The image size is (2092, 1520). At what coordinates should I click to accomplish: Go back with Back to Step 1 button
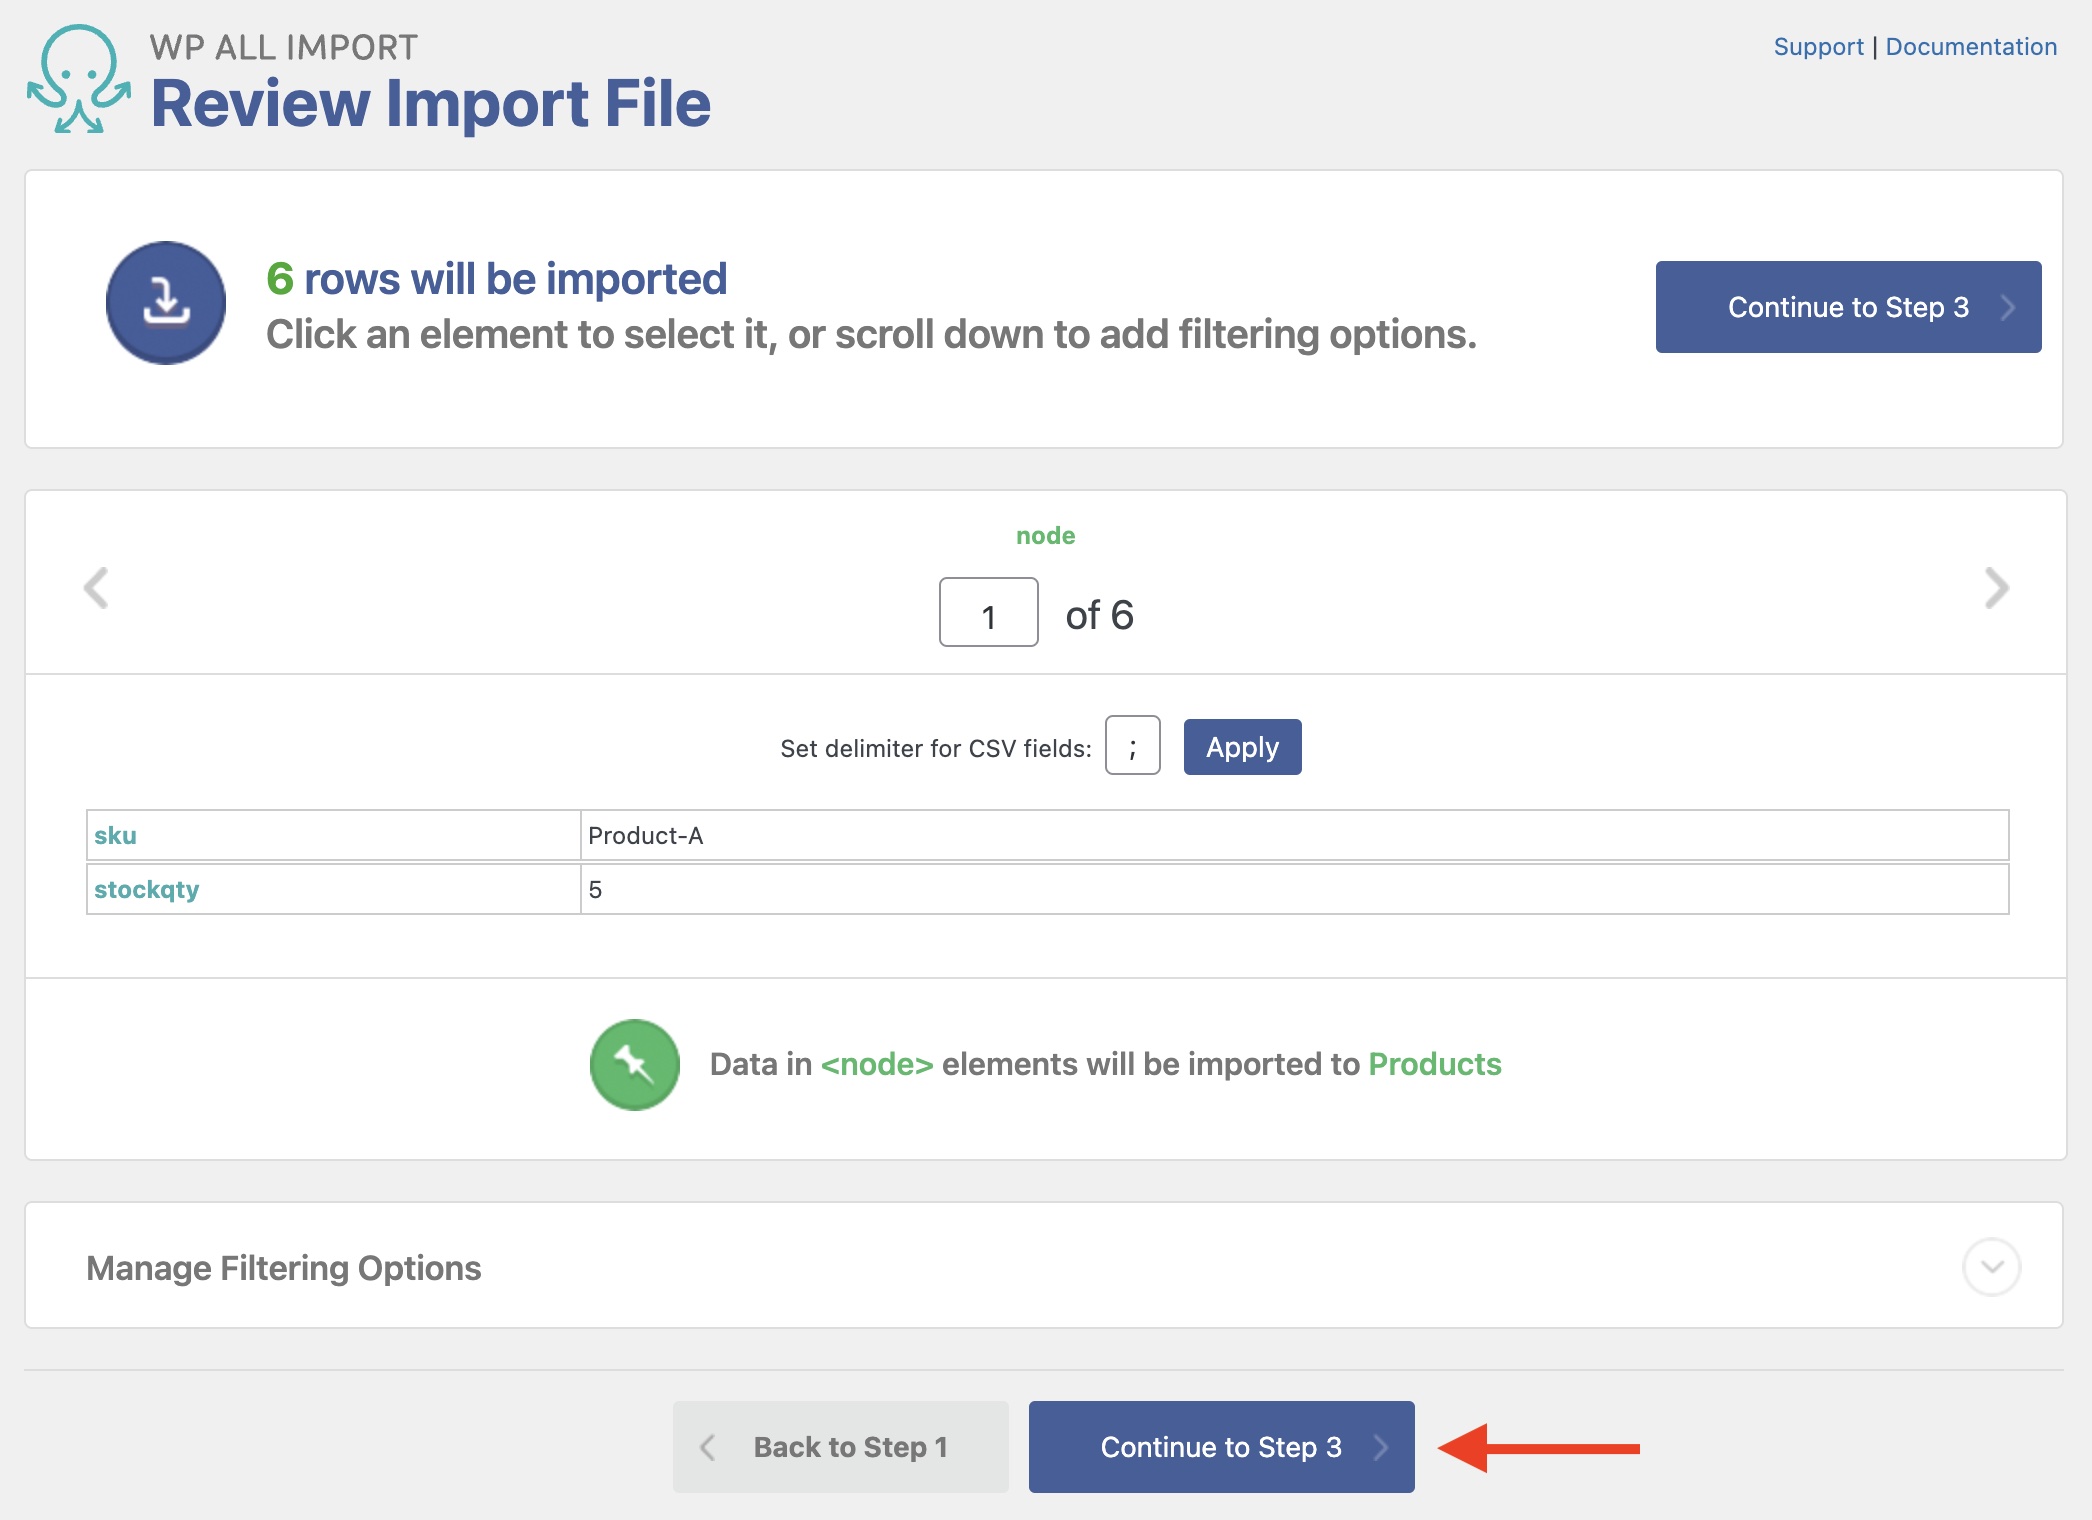point(840,1447)
